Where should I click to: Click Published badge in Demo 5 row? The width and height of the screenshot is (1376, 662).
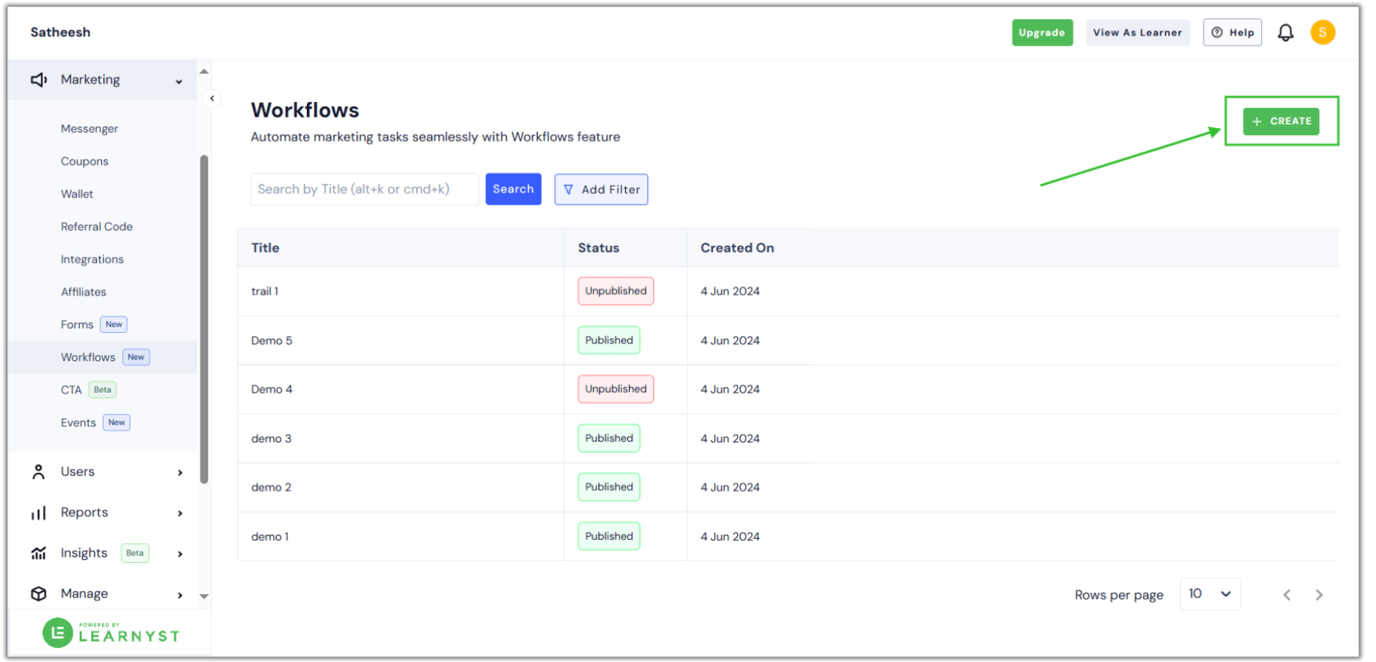(609, 340)
